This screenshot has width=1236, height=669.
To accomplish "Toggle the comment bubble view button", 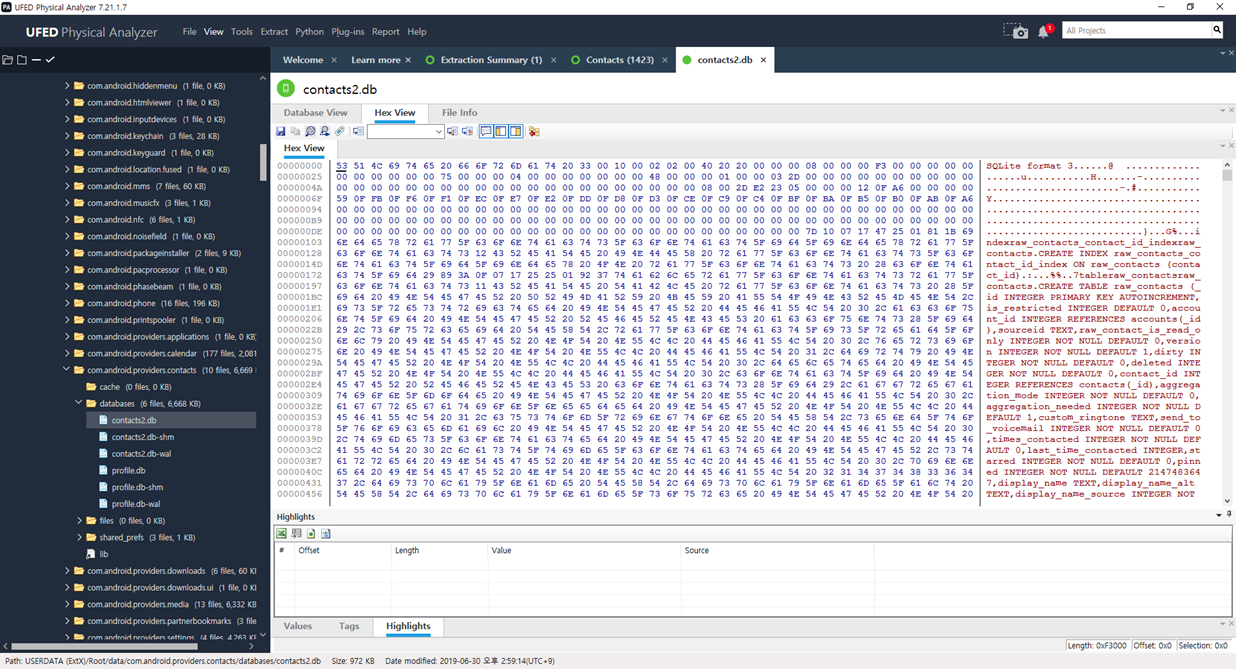I will coord(486,131).
